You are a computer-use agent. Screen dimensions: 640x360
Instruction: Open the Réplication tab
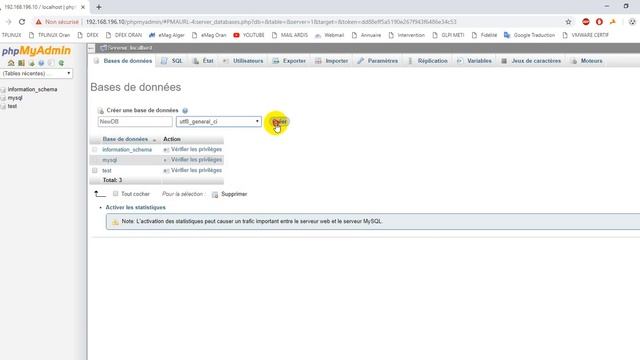tap(428, 61)
